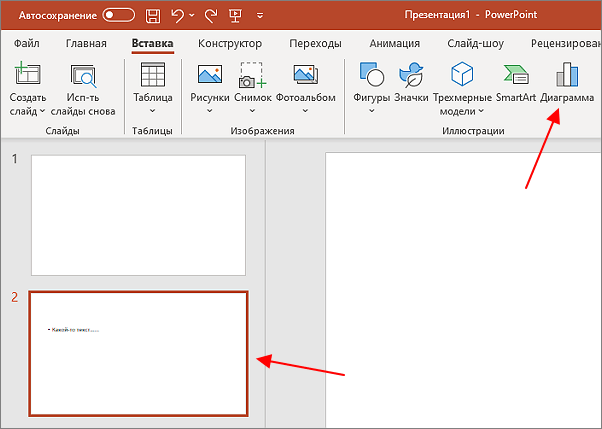Open the Undo history dropdown arrow
Viewport: 602px width, 429px height.
point(192,16)
